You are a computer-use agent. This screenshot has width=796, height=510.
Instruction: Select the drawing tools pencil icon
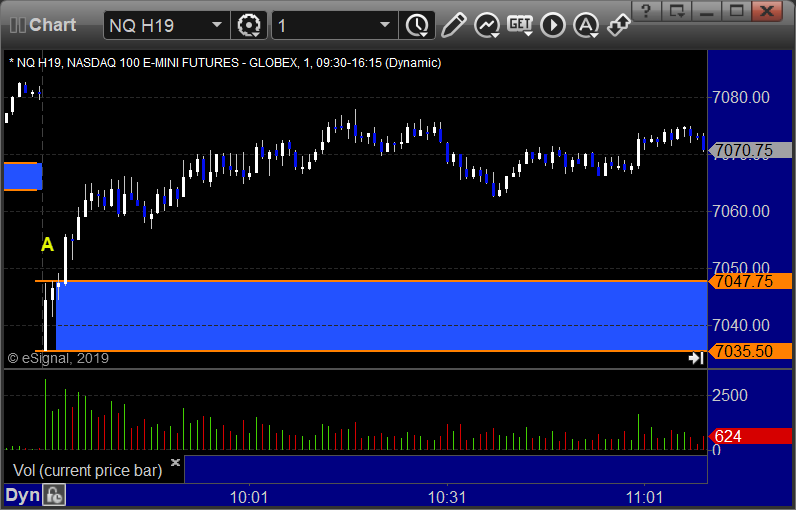(453, 25)
